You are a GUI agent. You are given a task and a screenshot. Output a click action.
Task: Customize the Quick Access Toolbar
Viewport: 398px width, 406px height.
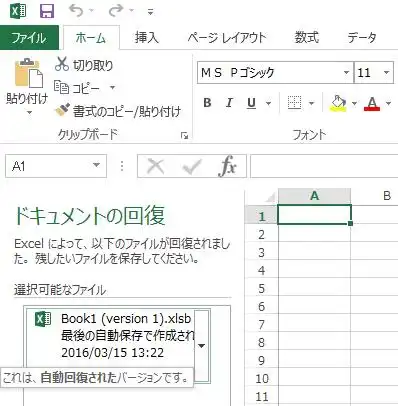pyautogui.click(x=151, y=12)
